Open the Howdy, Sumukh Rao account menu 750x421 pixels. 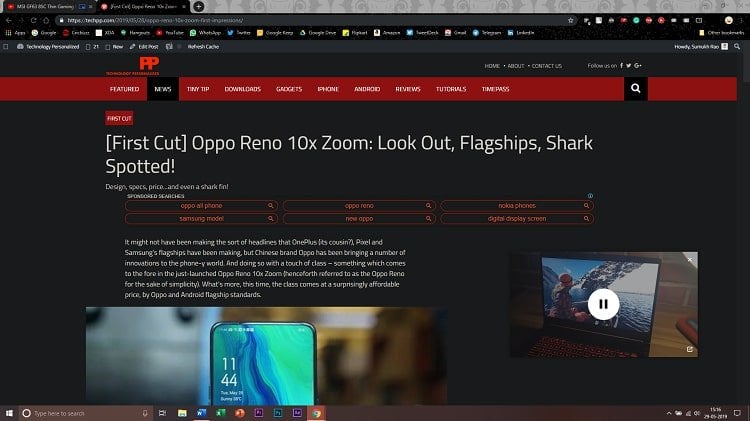701,46
